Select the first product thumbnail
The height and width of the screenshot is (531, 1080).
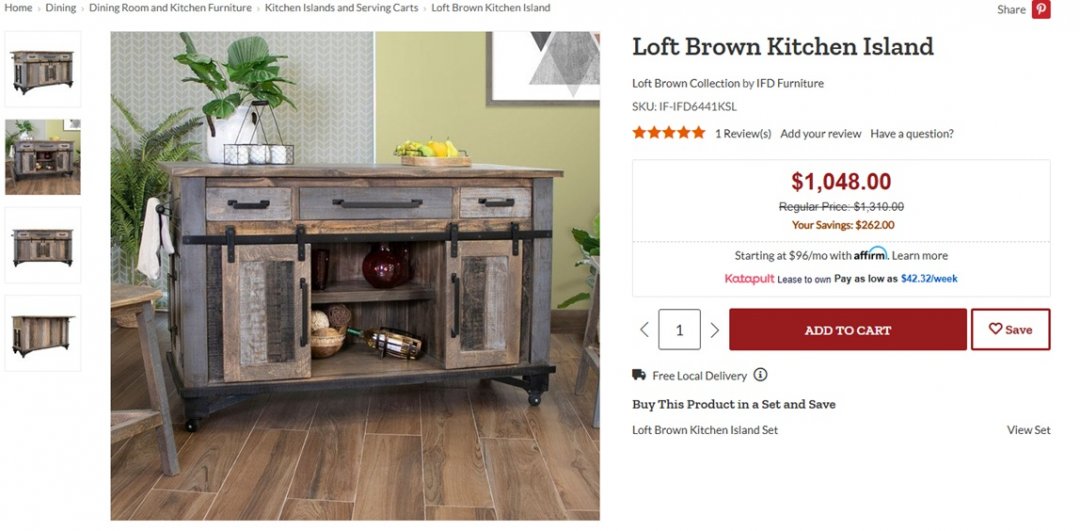pos(43,69)
